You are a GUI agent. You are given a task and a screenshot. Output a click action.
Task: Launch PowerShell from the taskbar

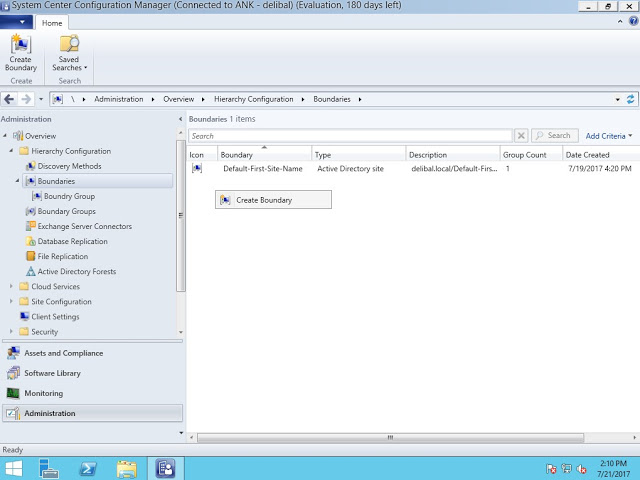click(87, 468)
